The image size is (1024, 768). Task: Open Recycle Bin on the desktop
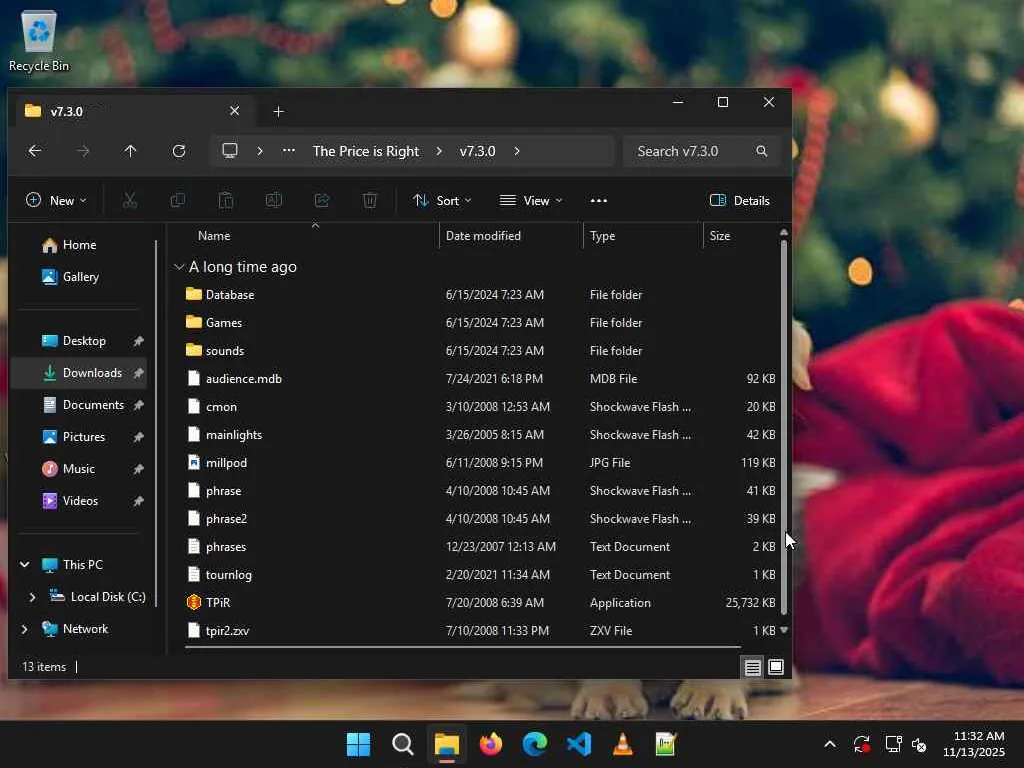39,40
